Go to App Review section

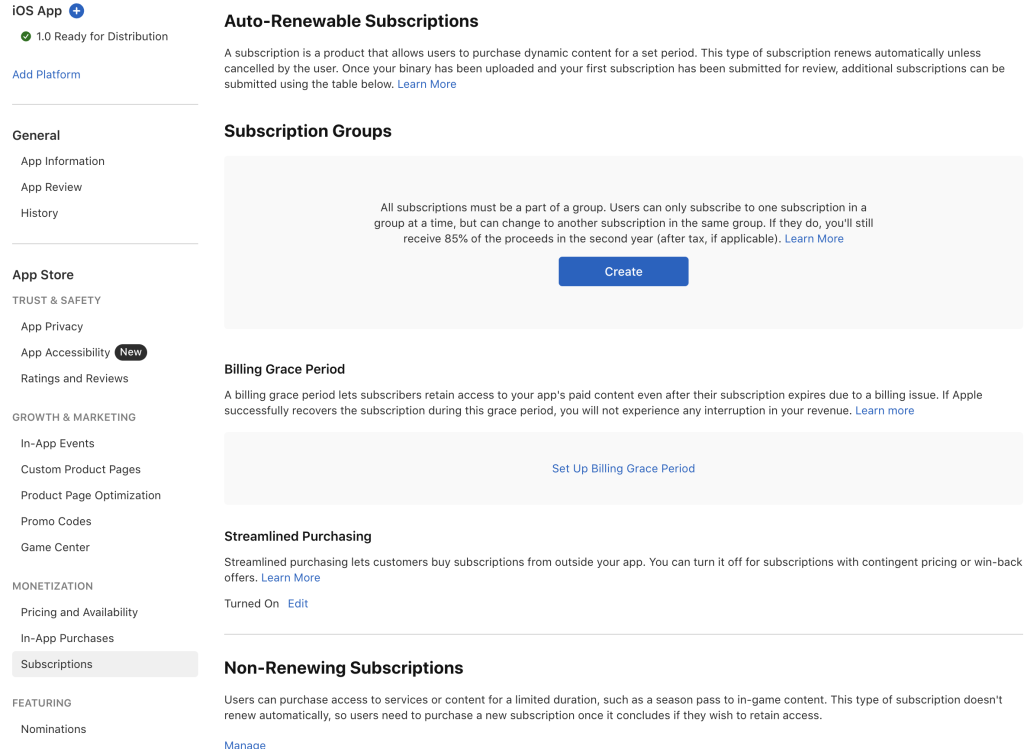coord(52,187)
